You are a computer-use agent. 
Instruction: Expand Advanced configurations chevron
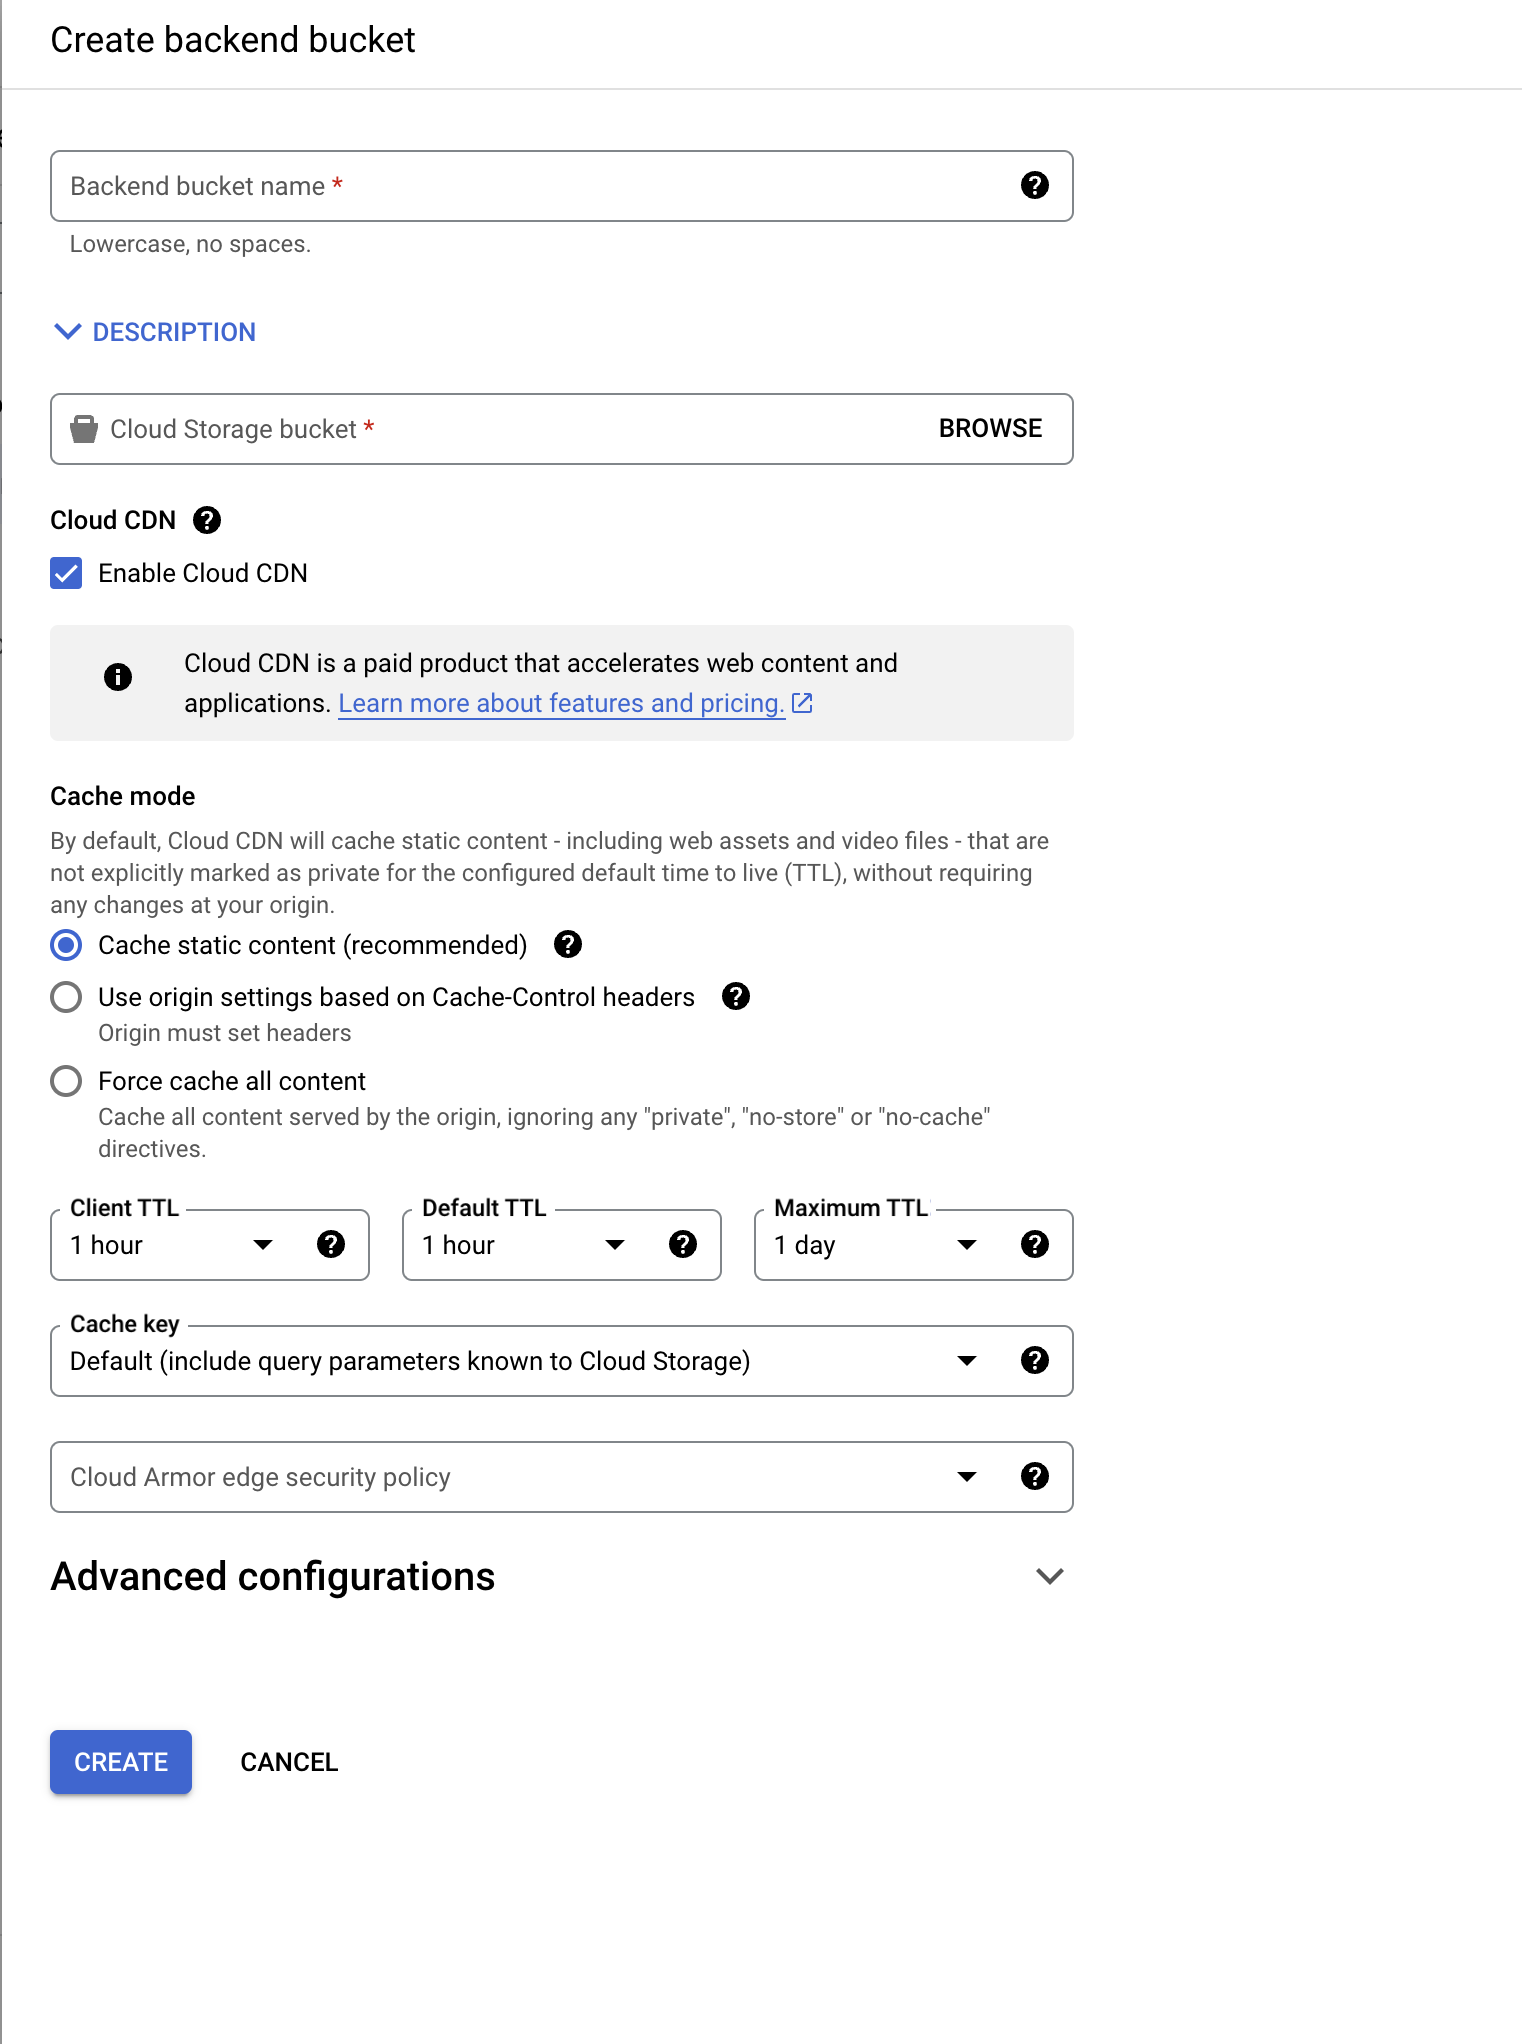click(x=1050, y=1576)
